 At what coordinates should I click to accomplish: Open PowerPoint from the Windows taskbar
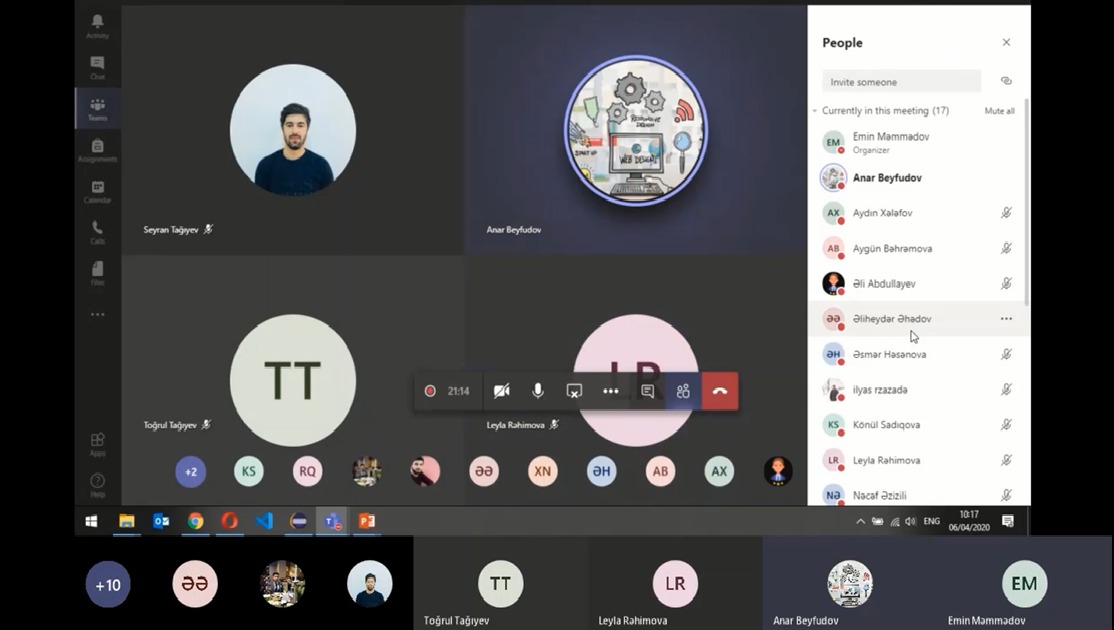pyautogui.click(x=367, y=521)
